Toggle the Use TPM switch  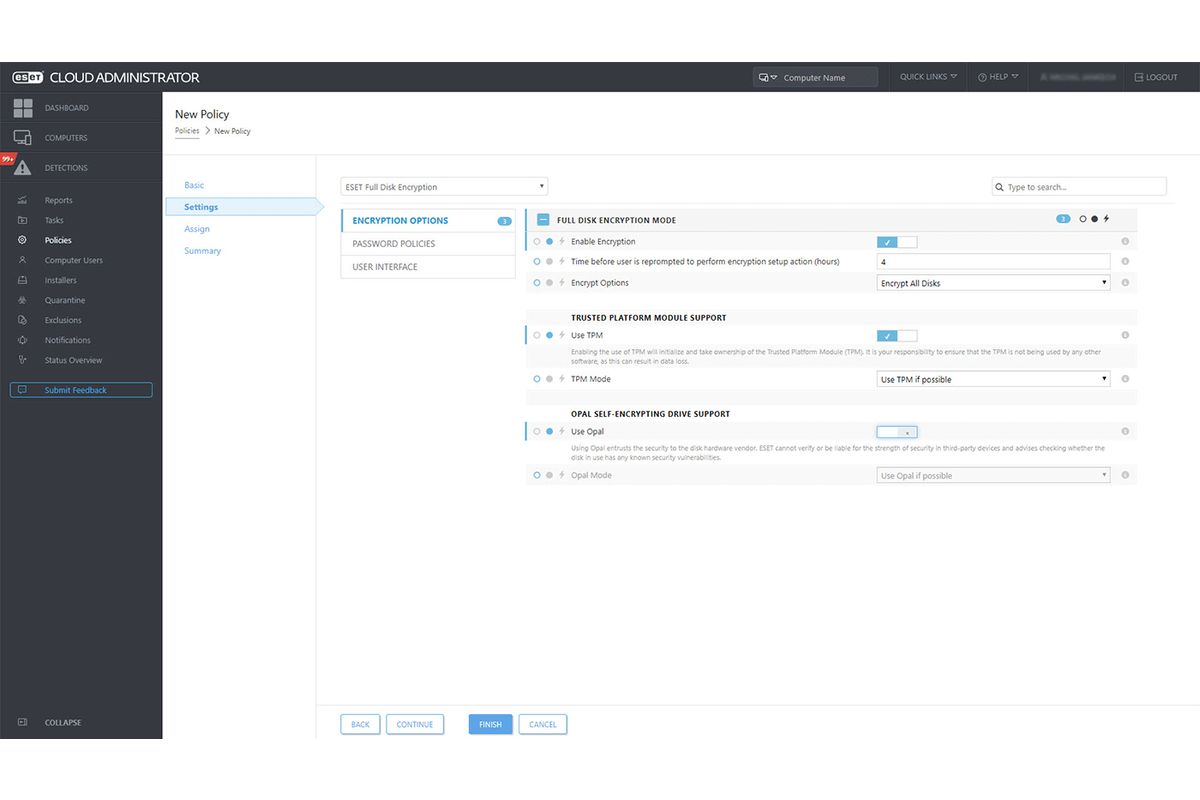click(897, 335)
